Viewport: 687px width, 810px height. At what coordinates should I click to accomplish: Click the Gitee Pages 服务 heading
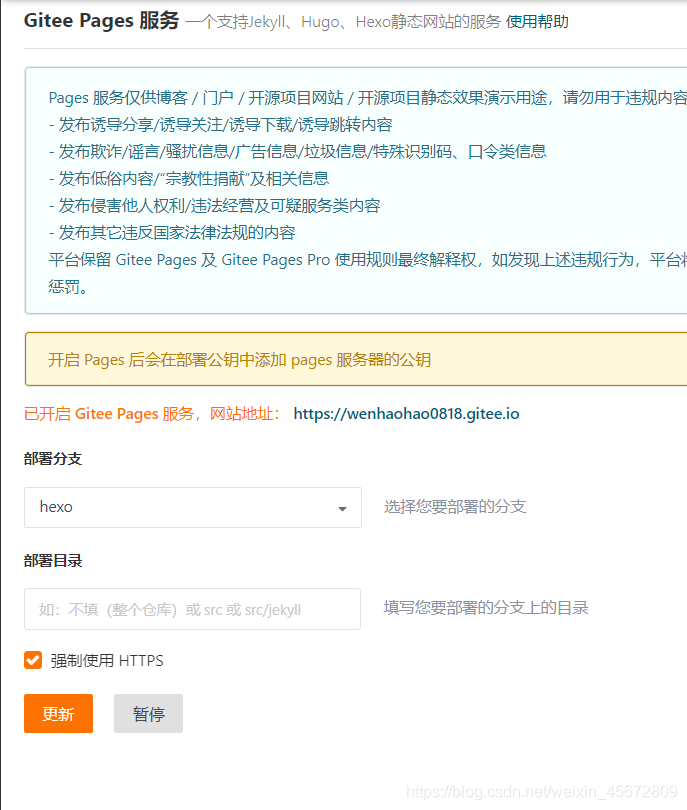[x=101, y=21]
